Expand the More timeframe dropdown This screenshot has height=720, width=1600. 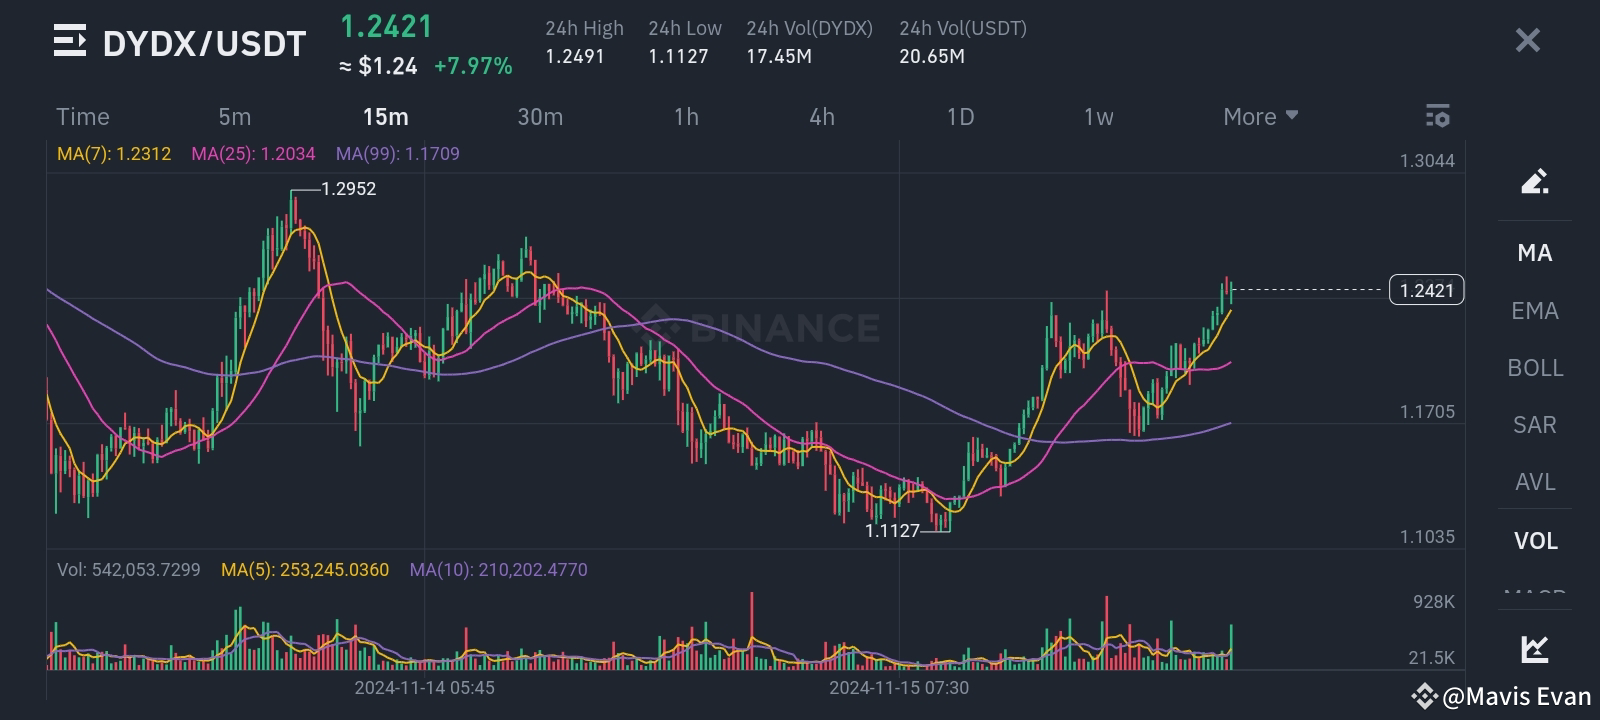(x=1259, y=116)
